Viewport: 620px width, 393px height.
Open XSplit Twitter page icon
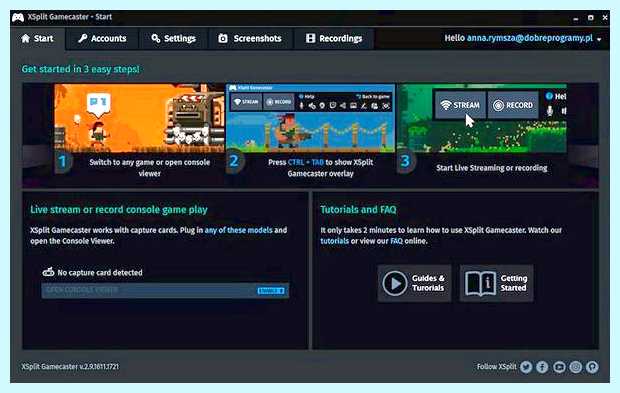tap(526, 367)
